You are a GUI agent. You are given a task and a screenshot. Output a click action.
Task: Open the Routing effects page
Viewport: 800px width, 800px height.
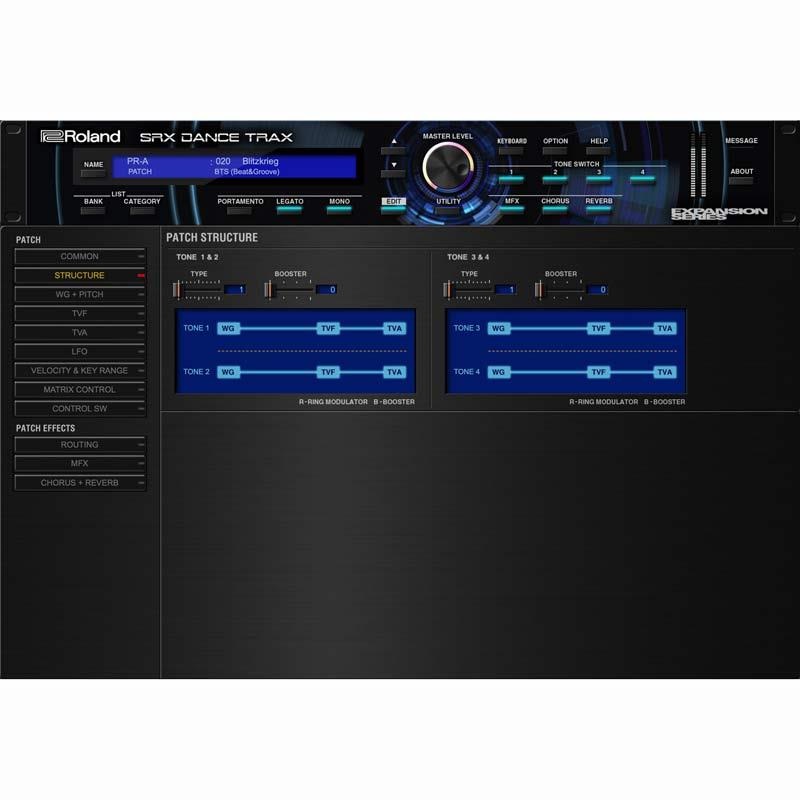point(80,445)
